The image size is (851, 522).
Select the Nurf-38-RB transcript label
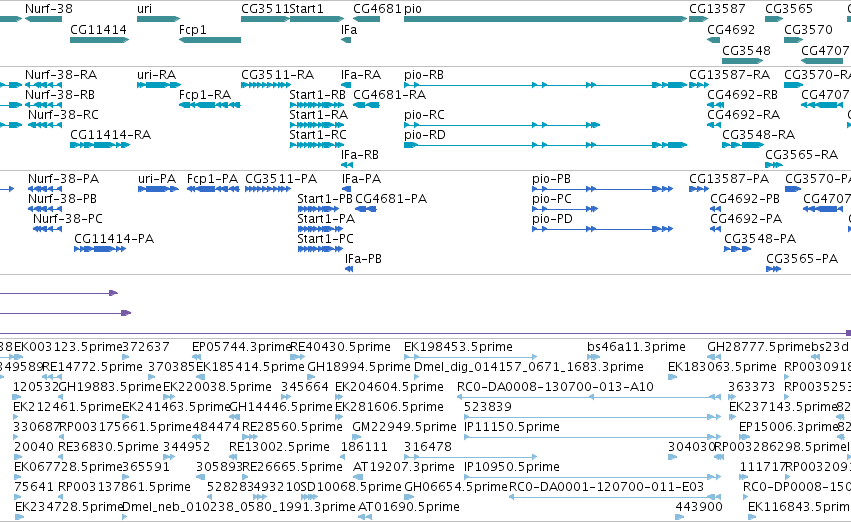pos(60,95)
